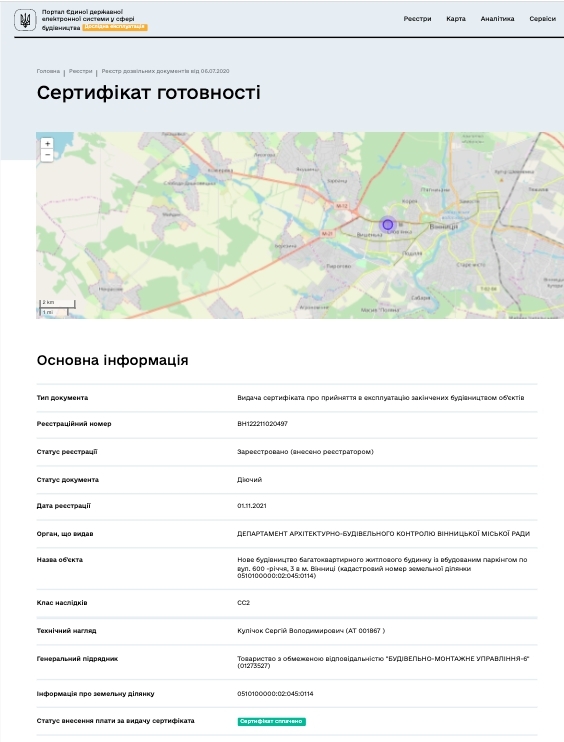
Task: Go to Реєстри breadcrumb link
Action: coord(80,71)
